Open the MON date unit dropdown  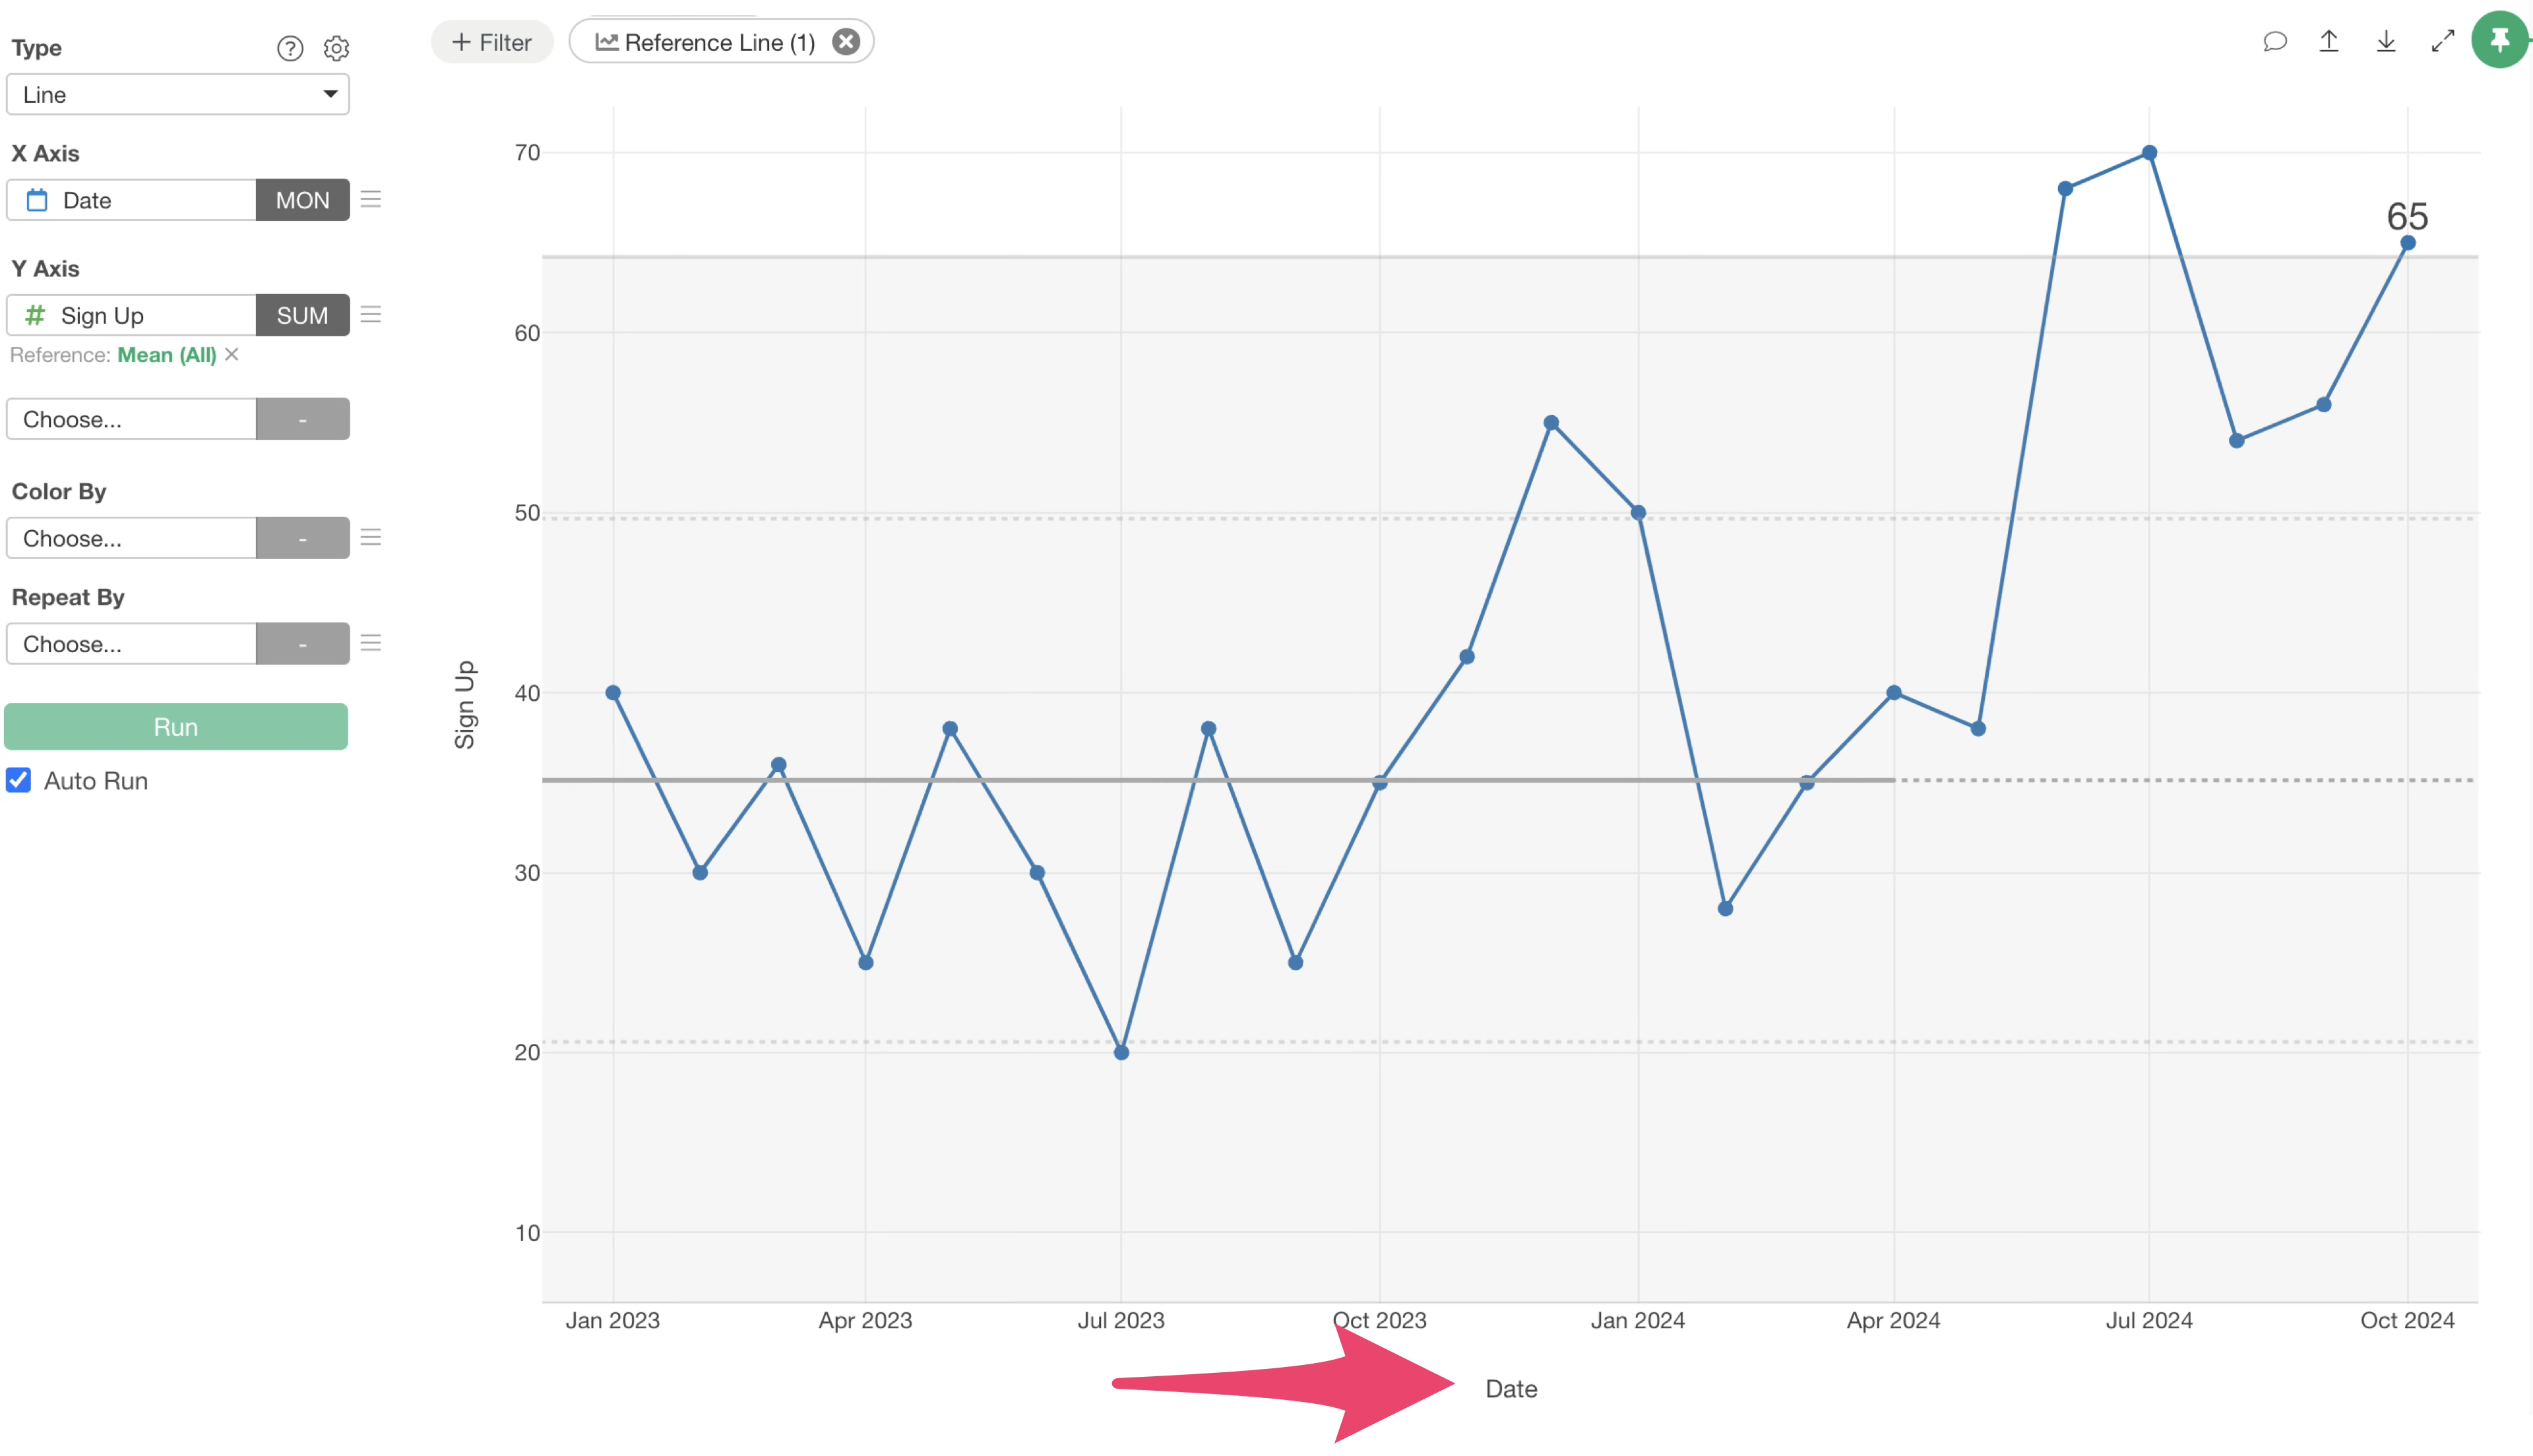click(x=302, y=200)
